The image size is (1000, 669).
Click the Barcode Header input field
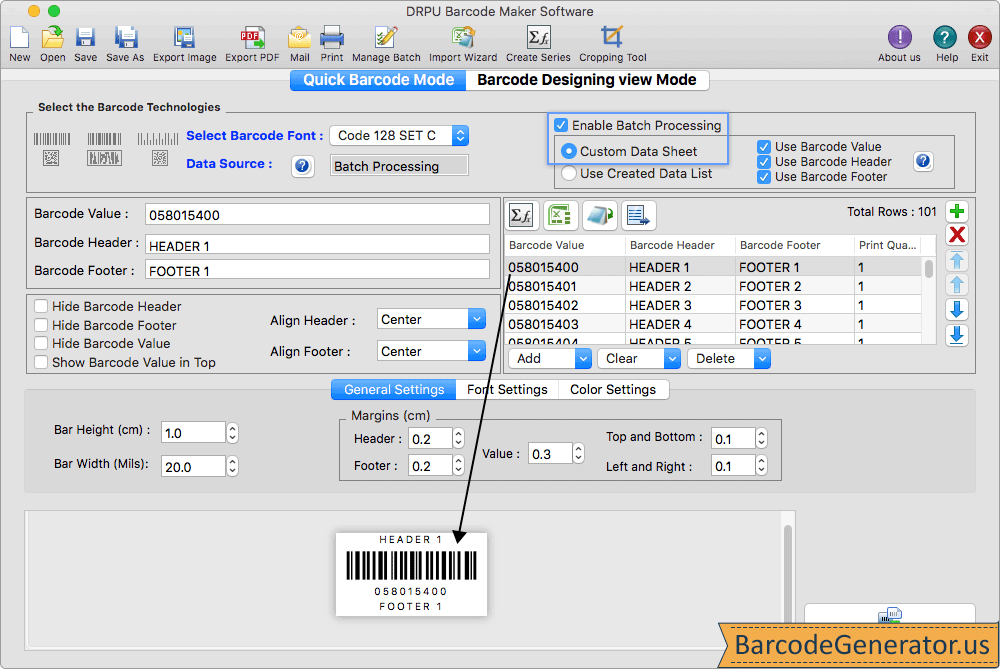tap(317, 246)
